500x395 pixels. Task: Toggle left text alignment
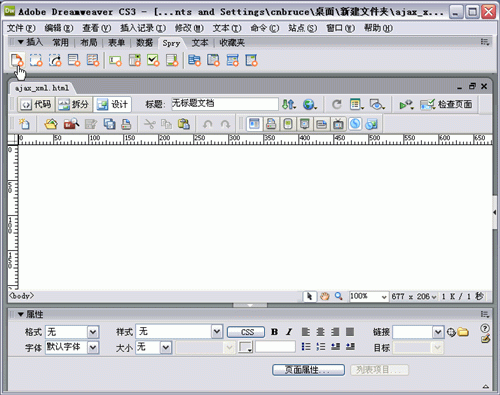pos(306,332)
